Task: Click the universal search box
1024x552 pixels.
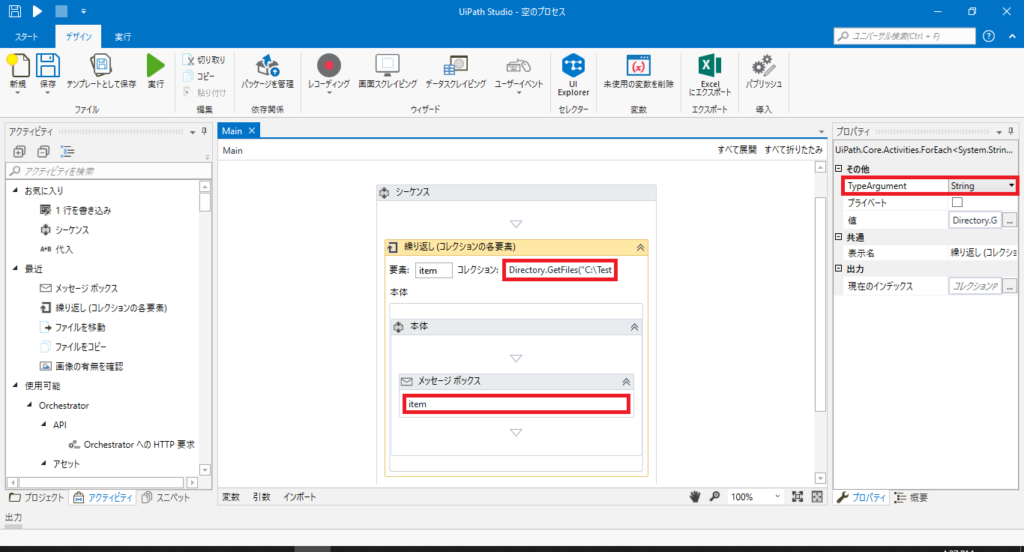Action: [x=904, y=36]
